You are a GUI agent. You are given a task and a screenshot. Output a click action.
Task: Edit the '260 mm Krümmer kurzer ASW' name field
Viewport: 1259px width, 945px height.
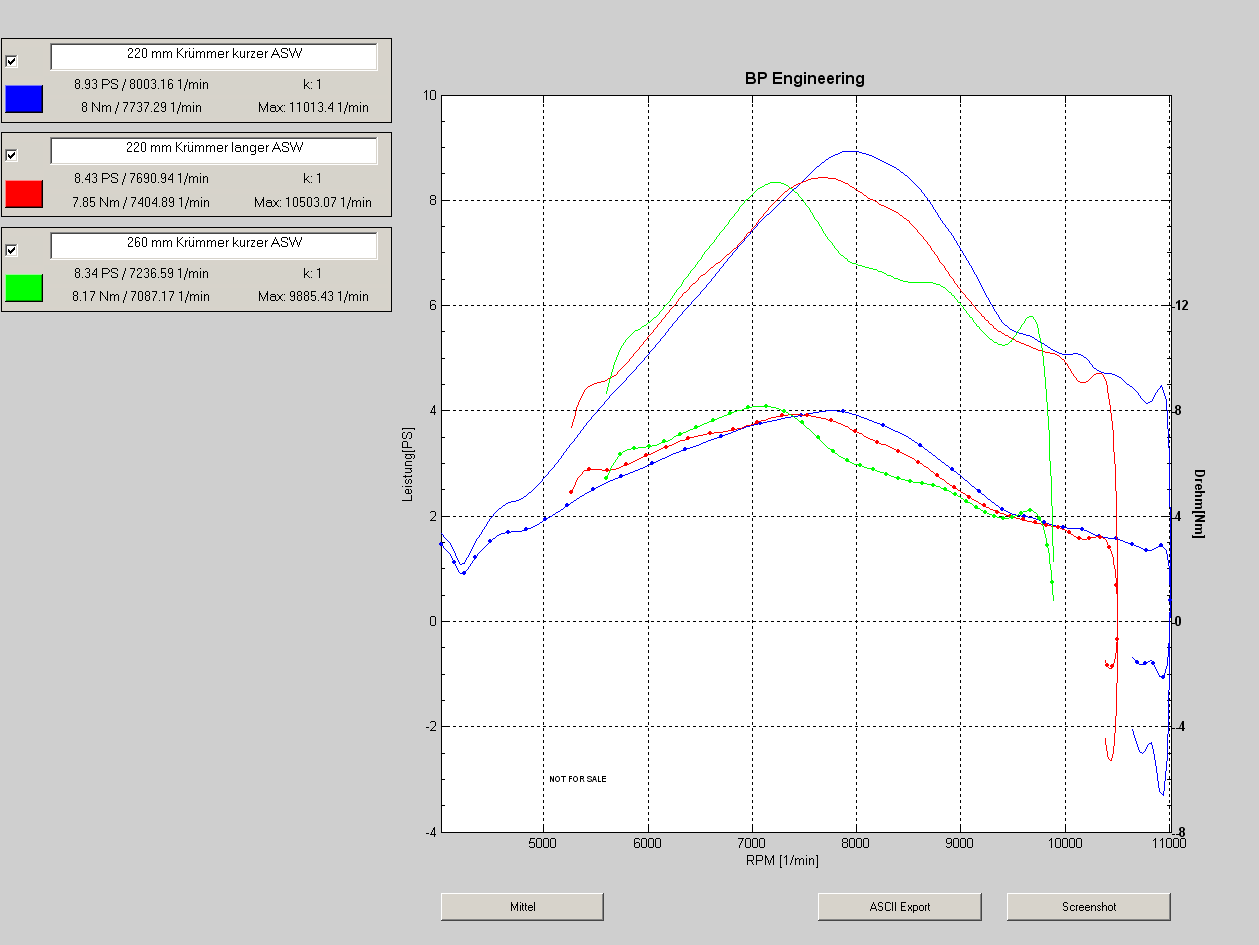tap(214, 245)
